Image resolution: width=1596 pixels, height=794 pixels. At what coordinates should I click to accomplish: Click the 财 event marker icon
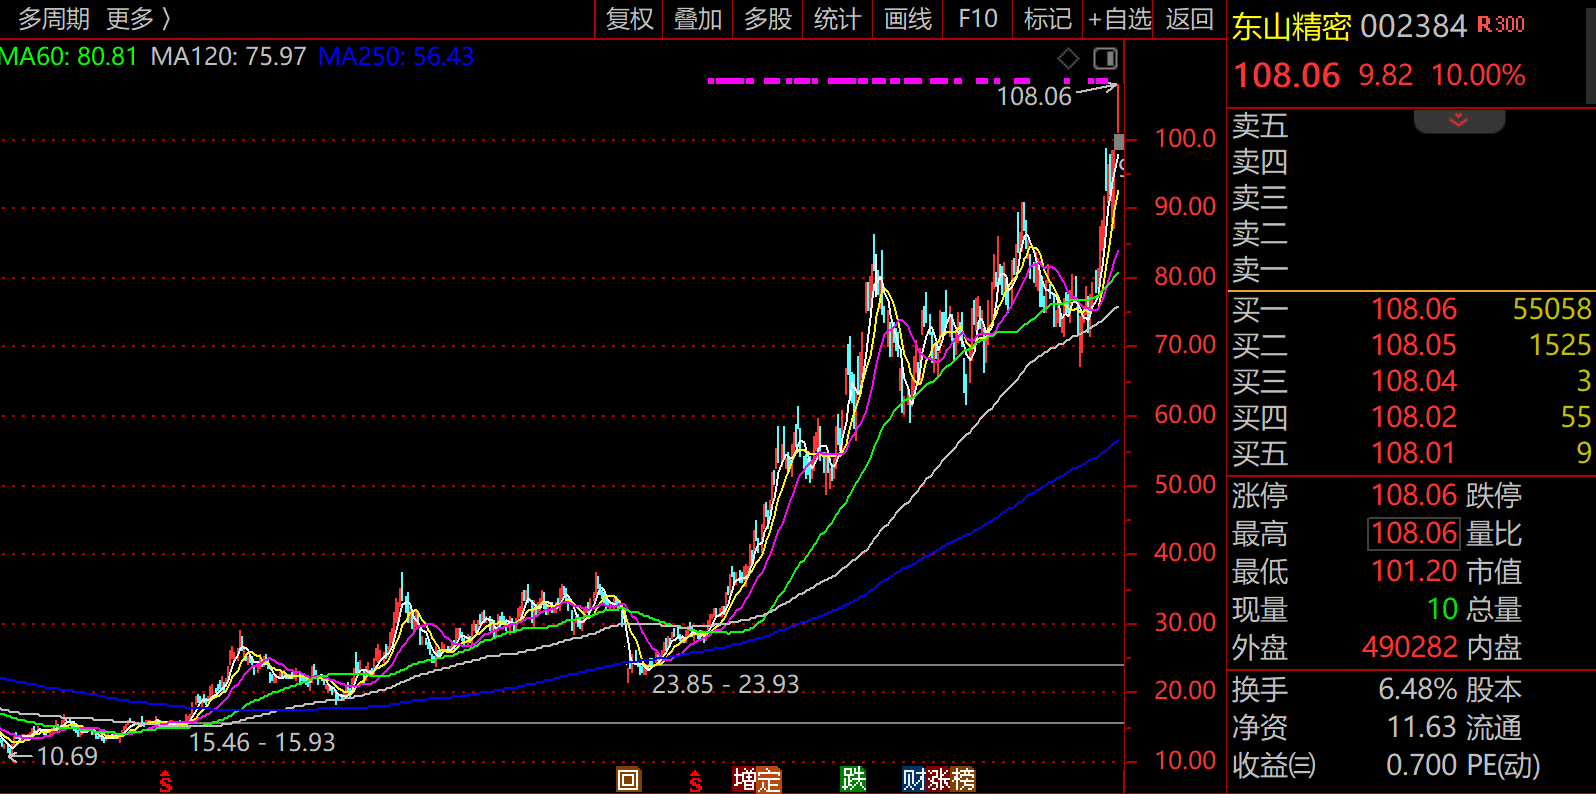(913, 779)
